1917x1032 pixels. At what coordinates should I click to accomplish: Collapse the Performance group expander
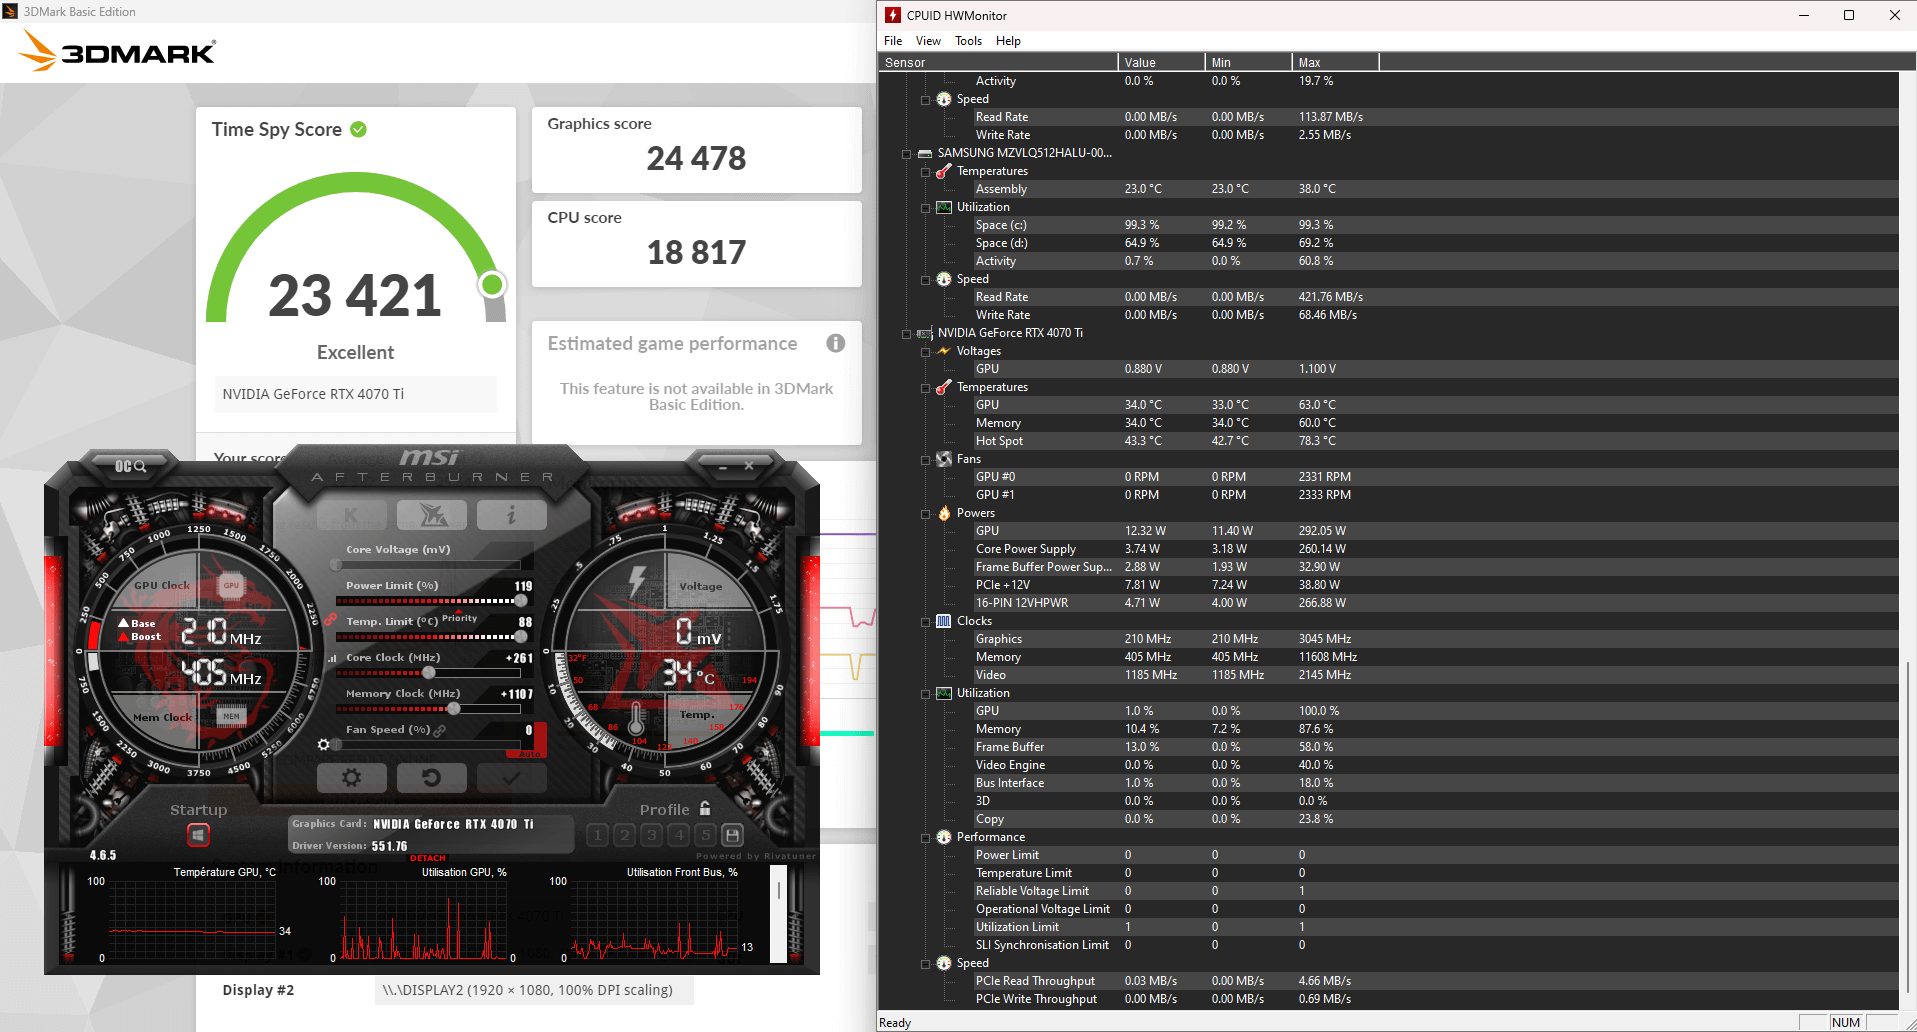coord(926,838)
